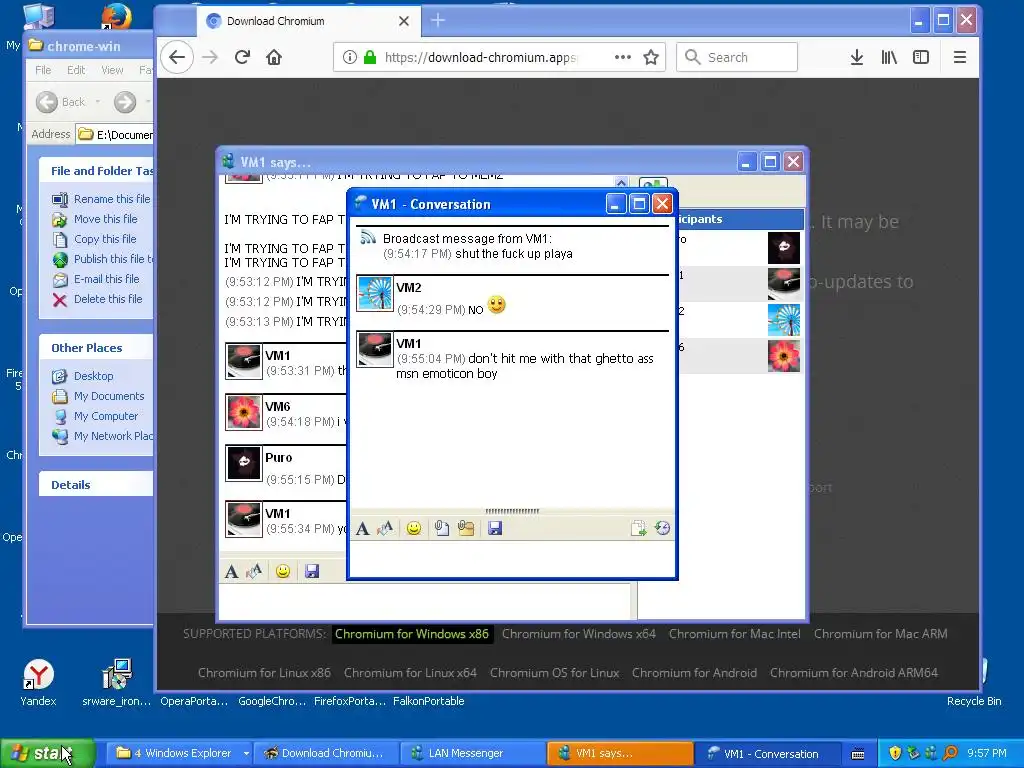Open font icon in VM1 says window toolbar
The height and width of the screenshot is (768, 1024).
pyautogui.click(x=231, y=571)
